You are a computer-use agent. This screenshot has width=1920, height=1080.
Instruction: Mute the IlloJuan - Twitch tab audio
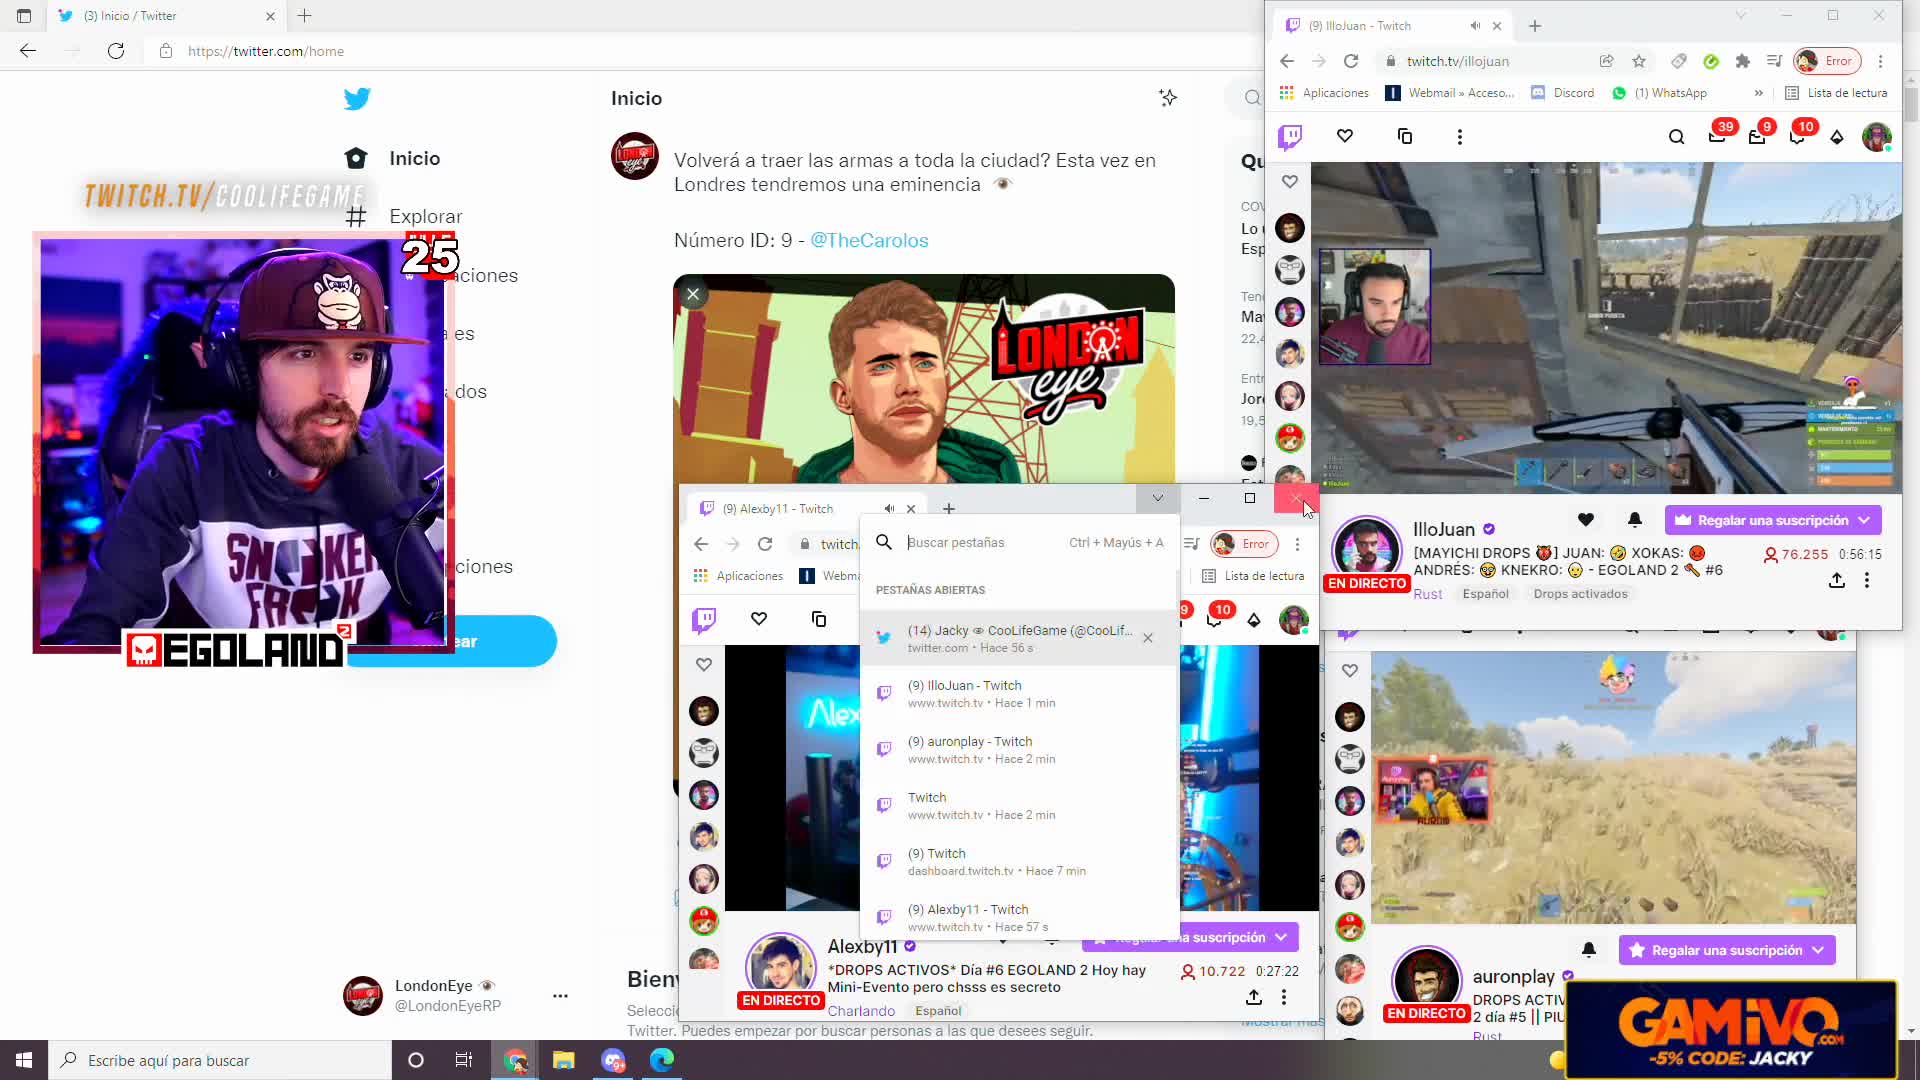(x=1475, y=26)
